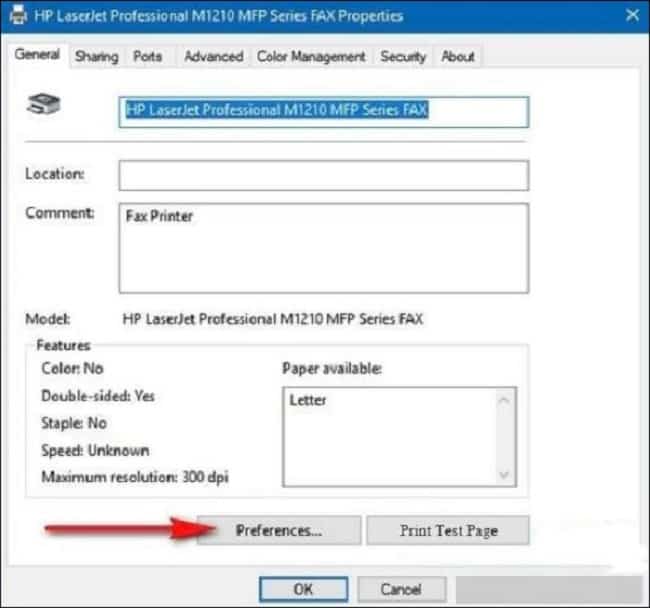Image resolution: width=650 pixels, height=608 pixels.
Task: Click the printer icon beside the name field
Action: [x=44, y=104]
